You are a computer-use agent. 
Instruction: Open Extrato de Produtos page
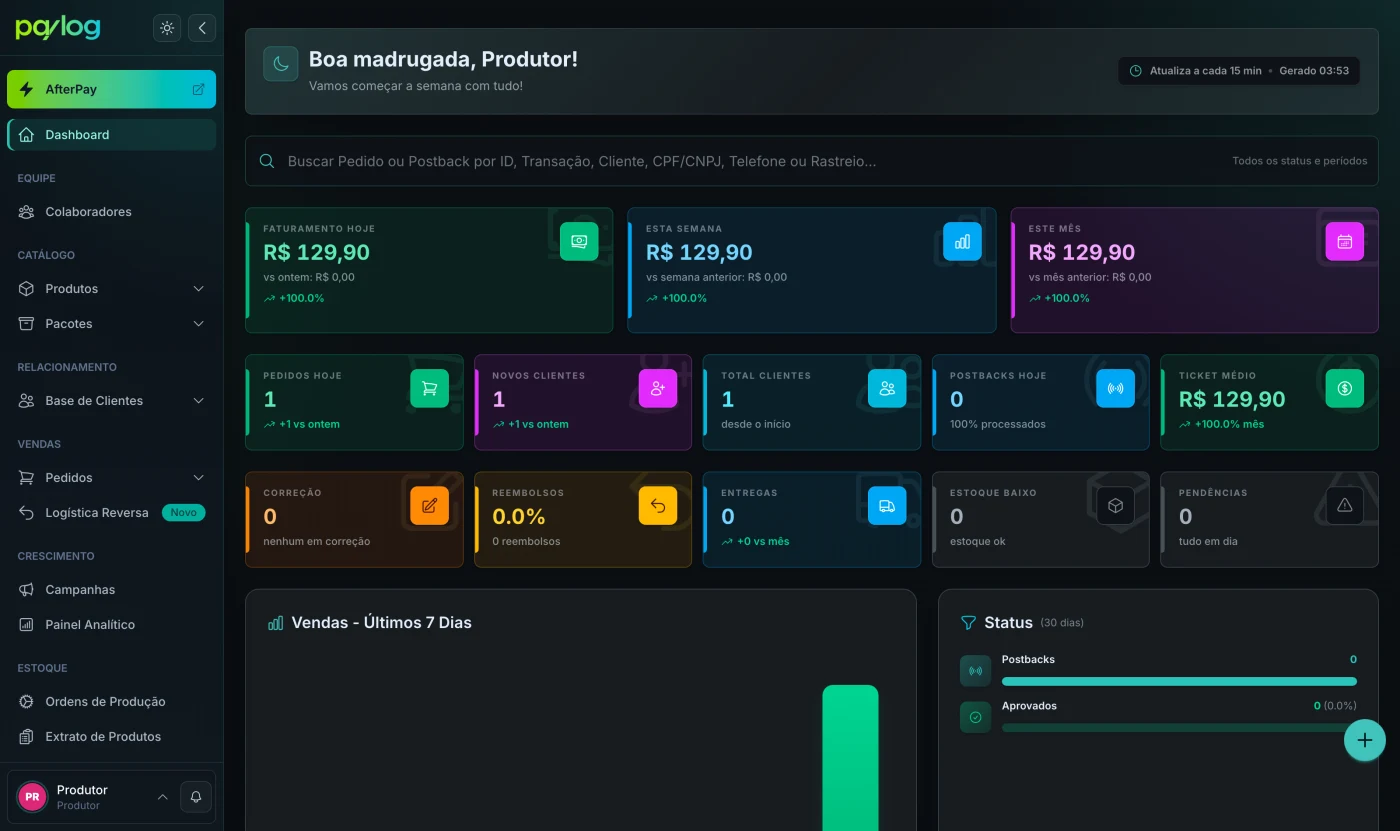(x=111, y=737)
